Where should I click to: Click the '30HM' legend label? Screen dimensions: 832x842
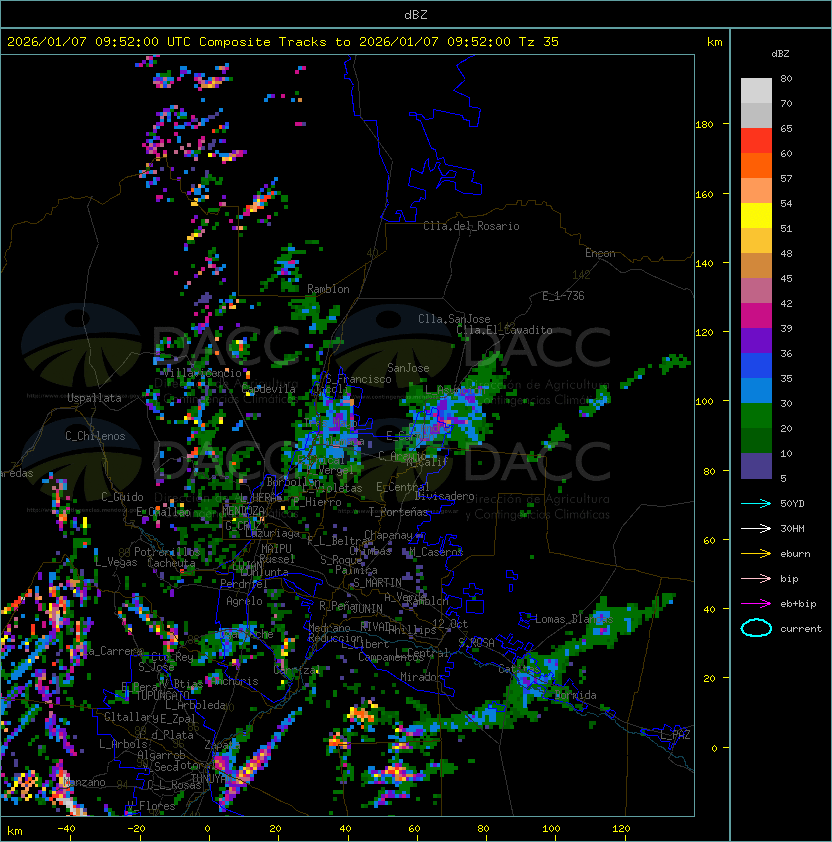(792, 528)
